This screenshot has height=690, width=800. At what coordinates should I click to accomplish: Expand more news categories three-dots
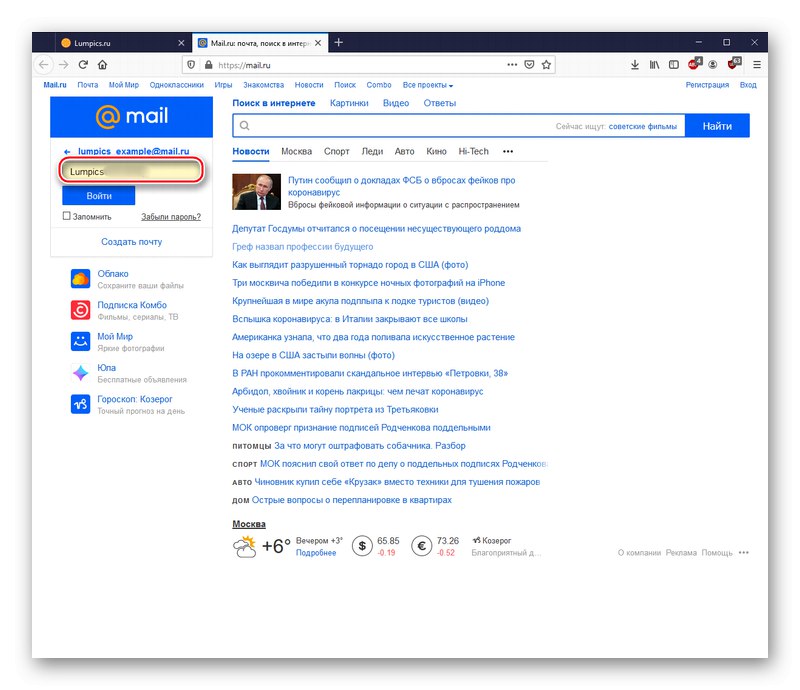click(x=508, y=152)
